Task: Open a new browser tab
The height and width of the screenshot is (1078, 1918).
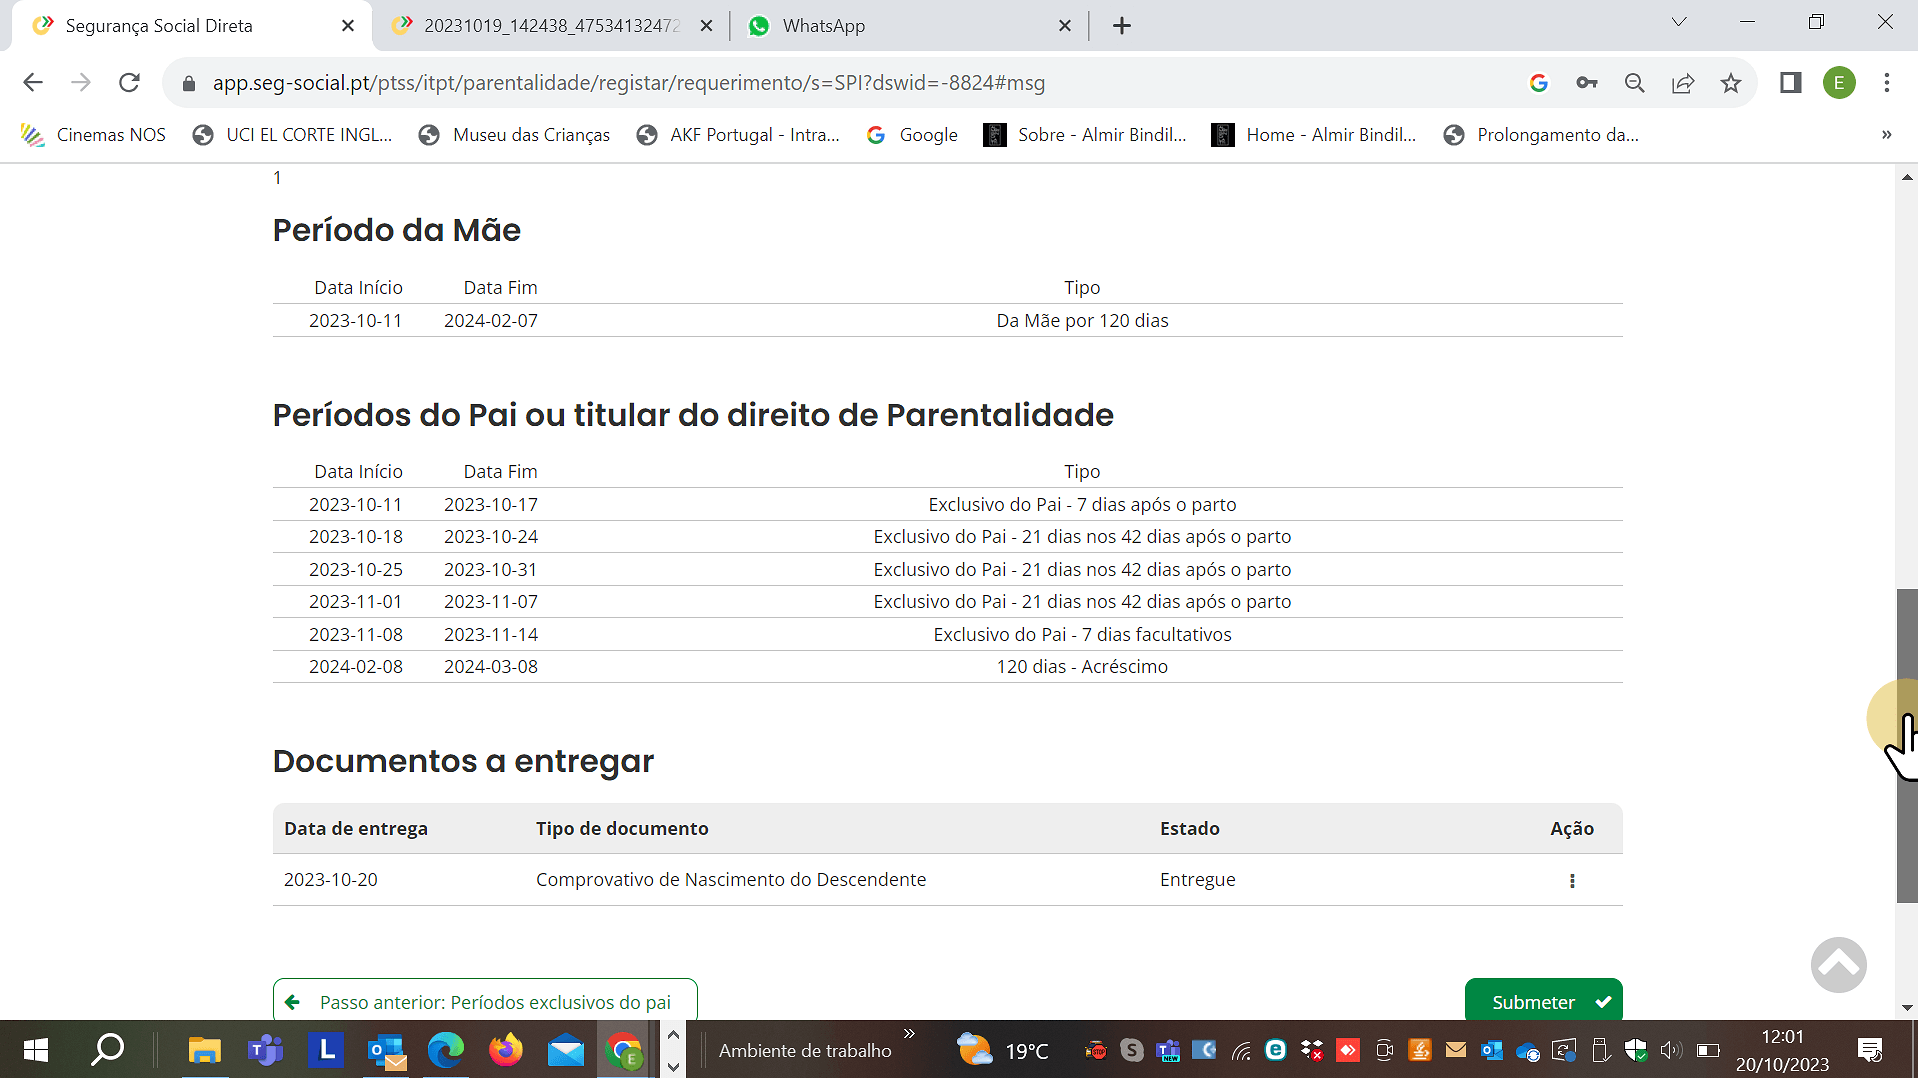Action: pyautogui.click(x=1122, y=26)
